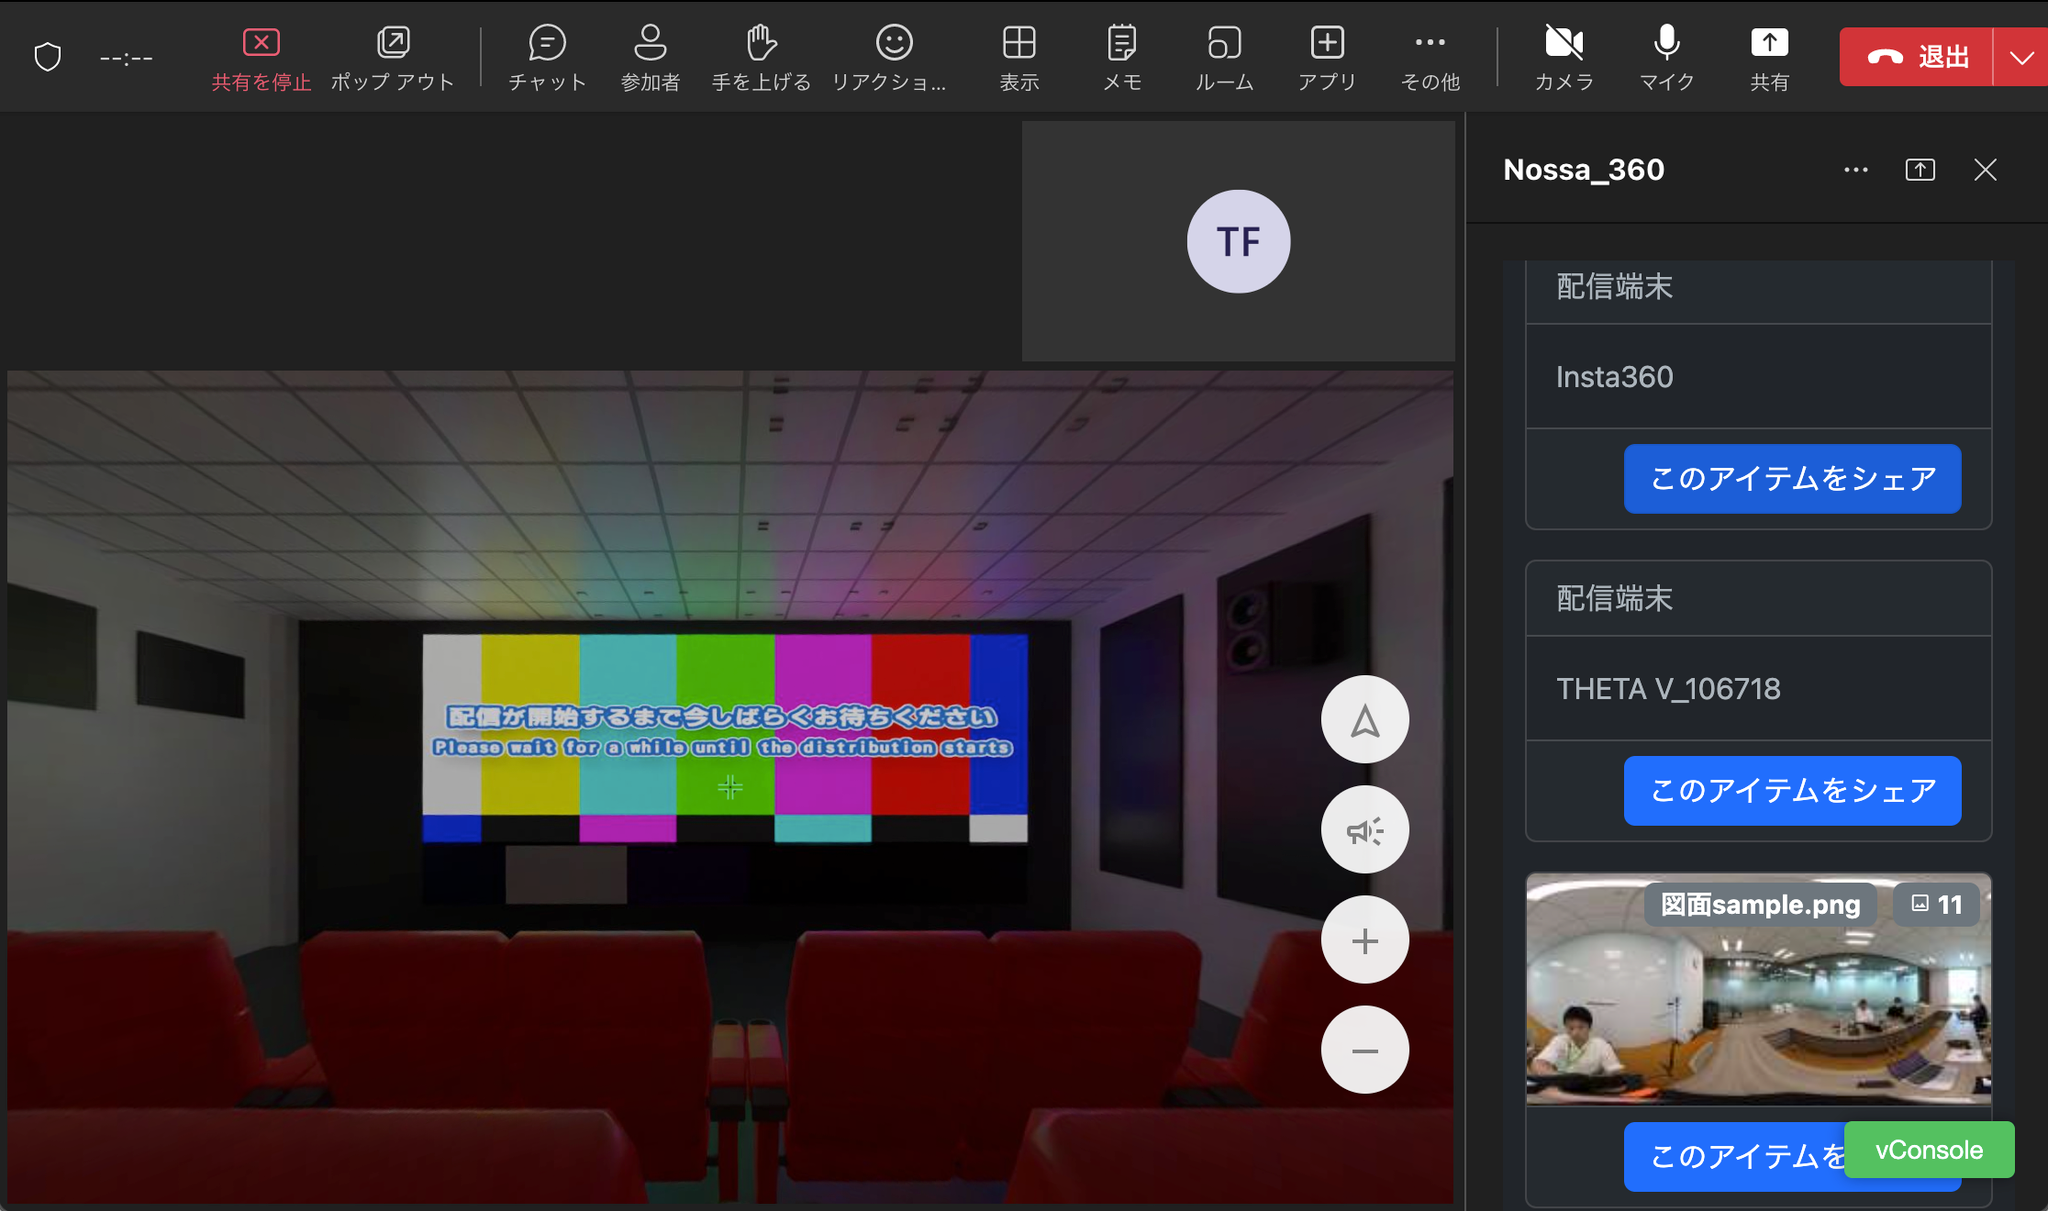Raise hand with 手を上げる
This screenshot has height=1211, width=2048.
[761, 57]
